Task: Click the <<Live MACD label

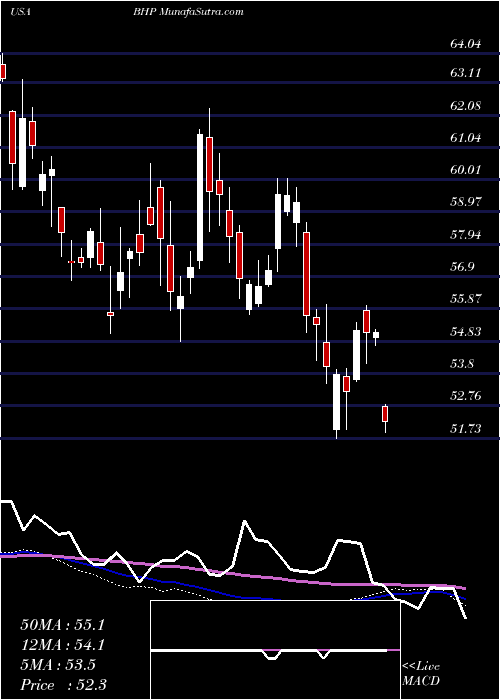Action: pos(421,674)
